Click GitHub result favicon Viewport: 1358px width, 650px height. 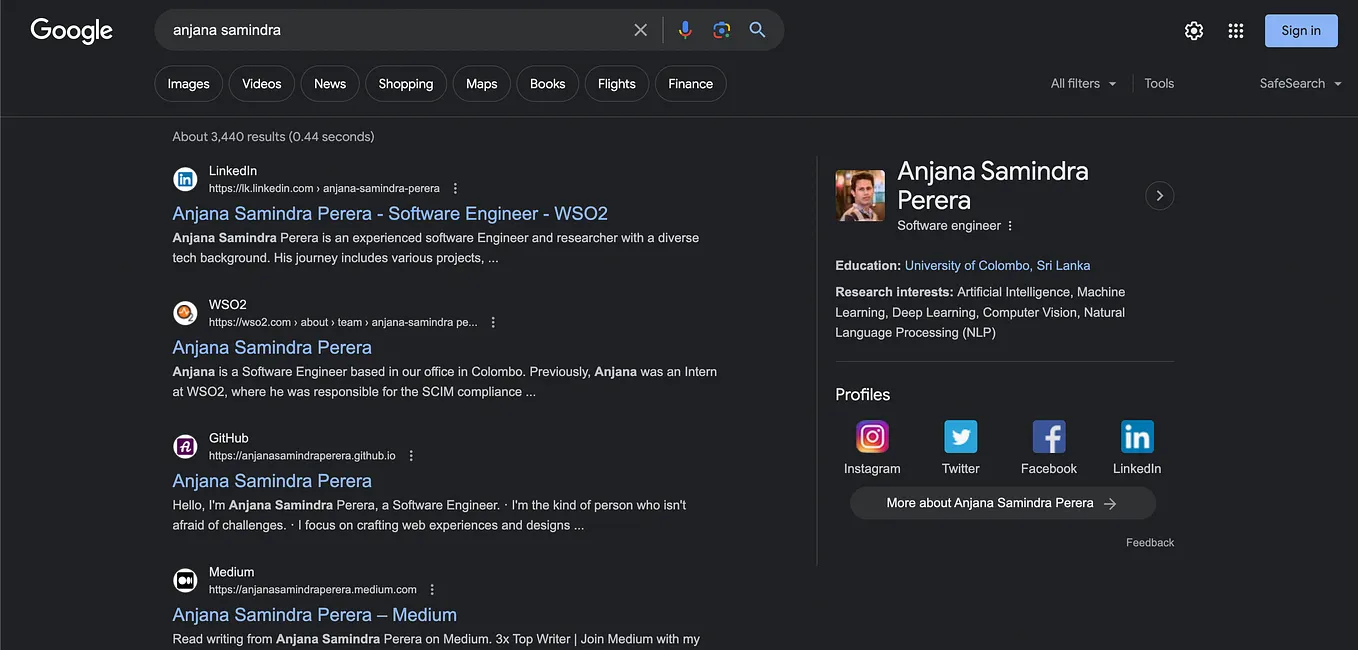coord(185,446)
